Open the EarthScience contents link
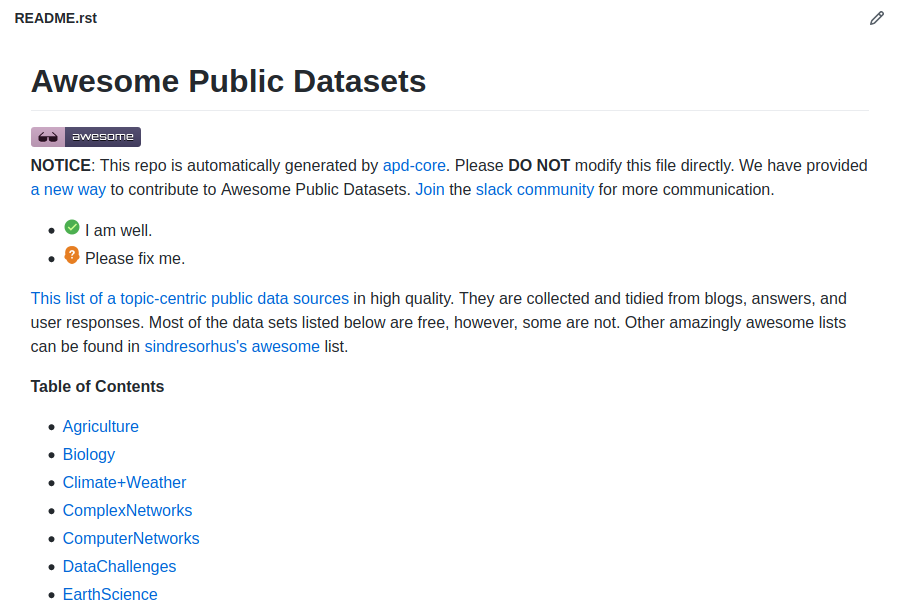The image size is (900, 611). tap(110, 594)
